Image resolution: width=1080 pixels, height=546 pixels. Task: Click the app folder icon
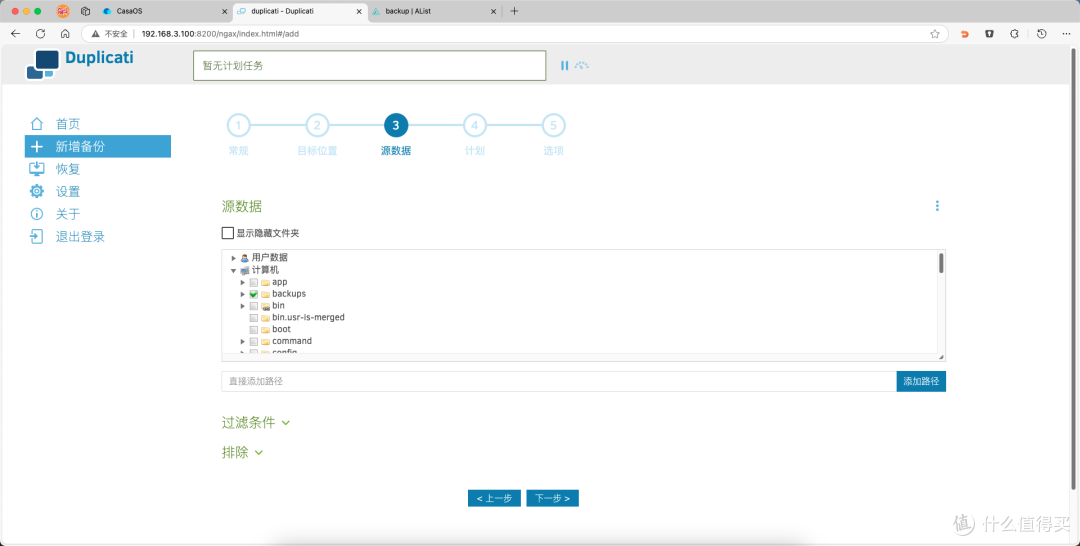[265, 282]
